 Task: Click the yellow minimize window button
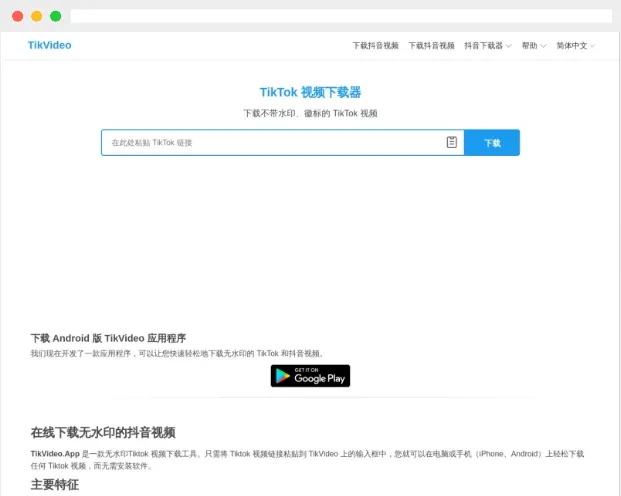[36, 16]
